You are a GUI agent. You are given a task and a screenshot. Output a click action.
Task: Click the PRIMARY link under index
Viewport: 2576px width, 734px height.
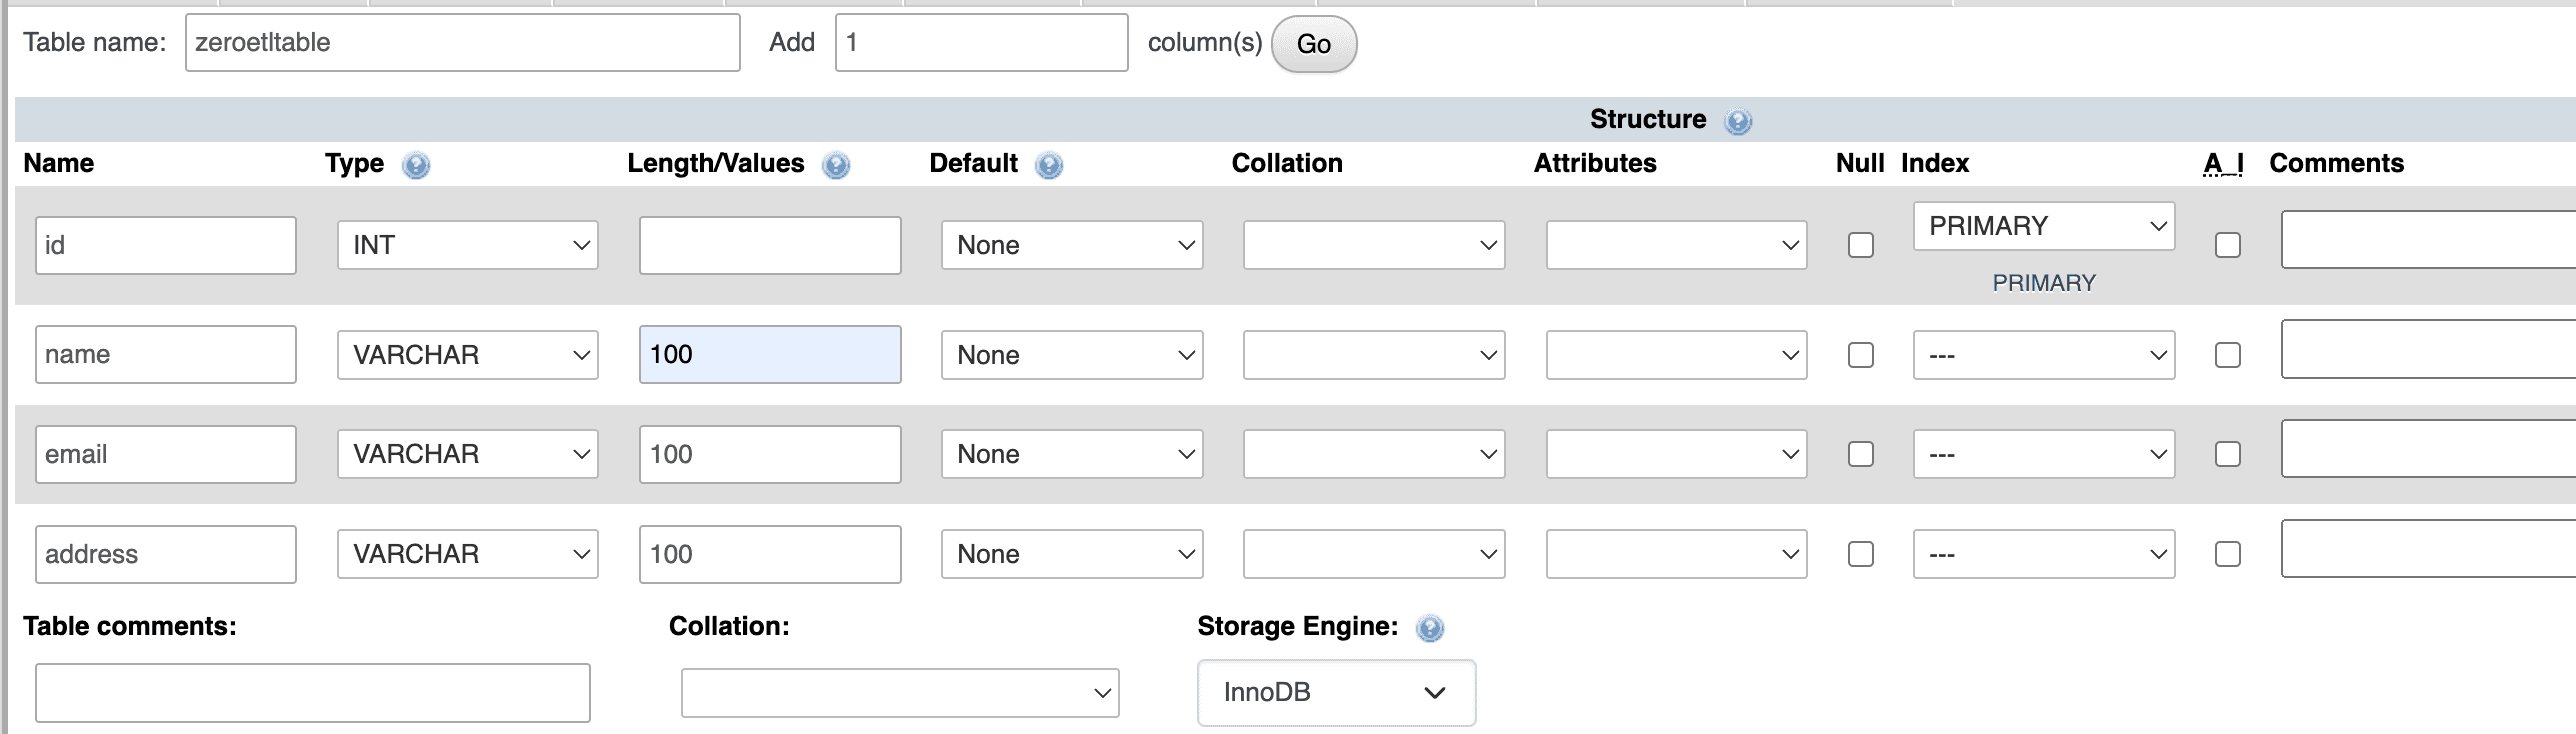tap(2044, 283)
